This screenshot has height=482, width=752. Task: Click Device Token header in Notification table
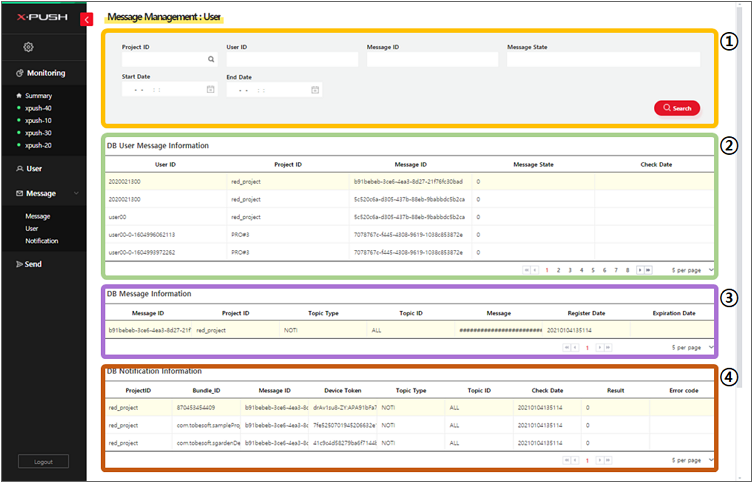pyautogui.click(x=342, y=390)
